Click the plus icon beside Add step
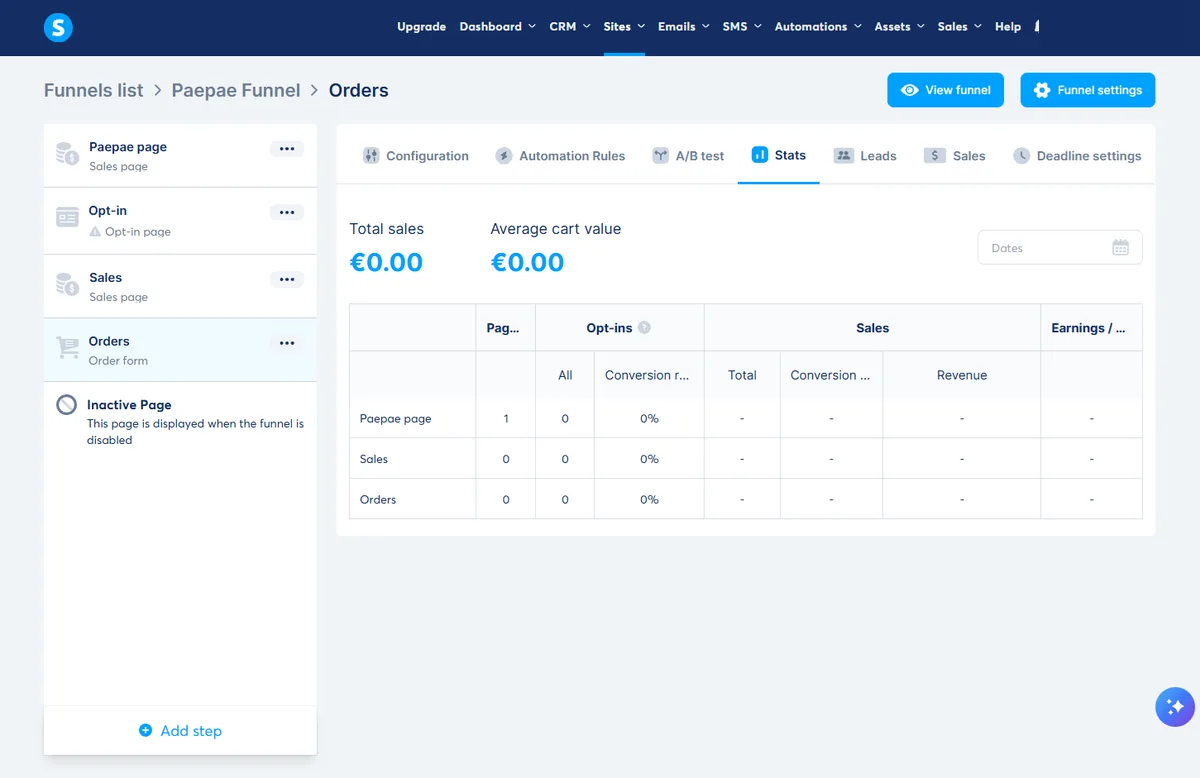The width and height of the screenshot is (1200, 778). click(146, 731)
